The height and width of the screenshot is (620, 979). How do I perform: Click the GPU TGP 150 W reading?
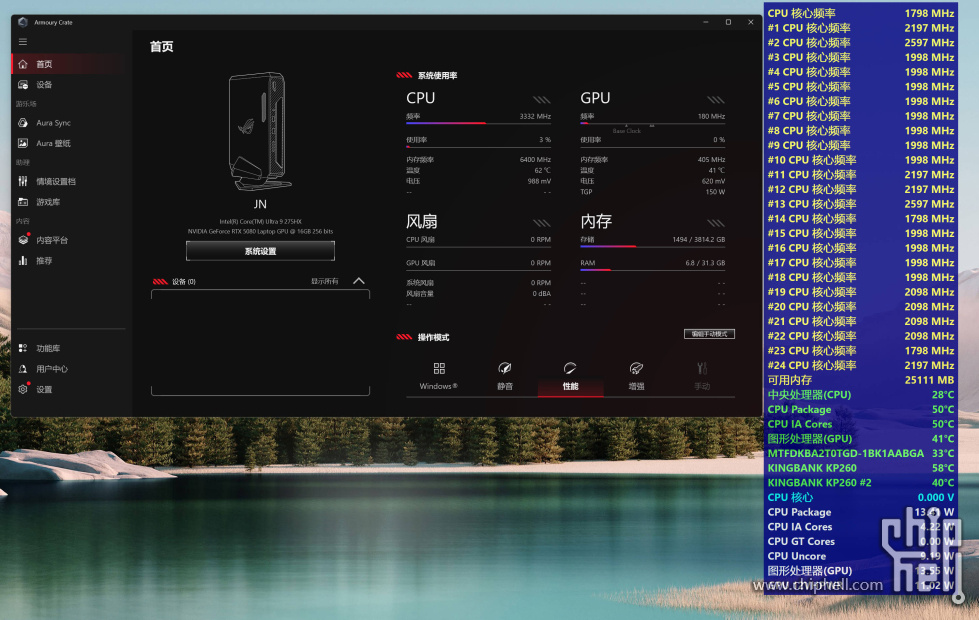pyautogui.click(x=652, y=192)
